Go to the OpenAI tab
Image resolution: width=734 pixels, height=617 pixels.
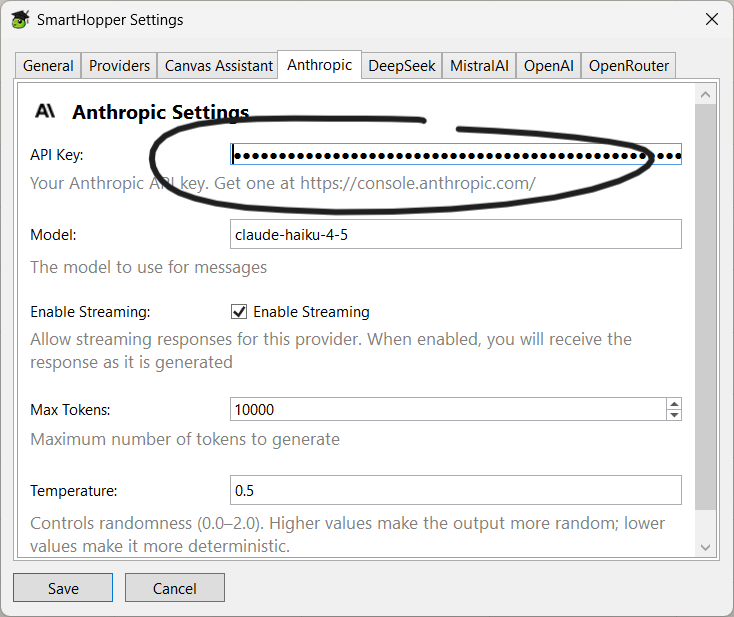click(549, 66)
